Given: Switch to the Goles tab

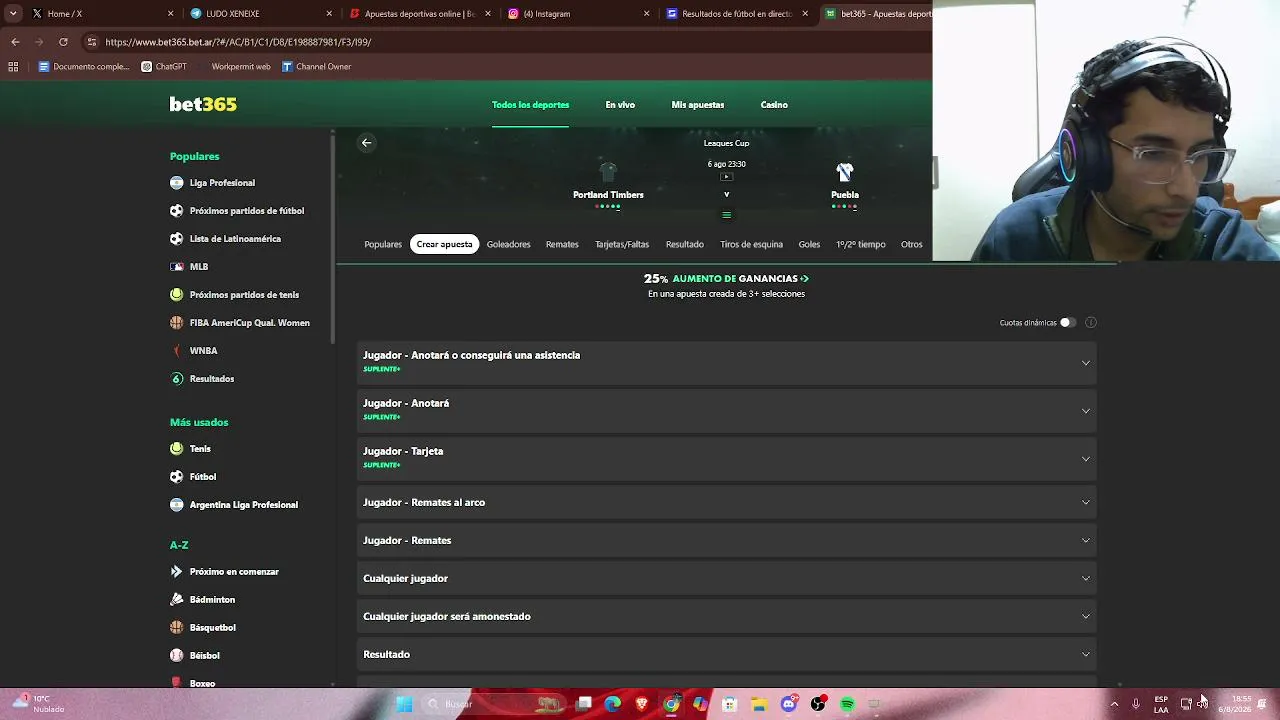Looking at the screenshot, I should (809, 244).
